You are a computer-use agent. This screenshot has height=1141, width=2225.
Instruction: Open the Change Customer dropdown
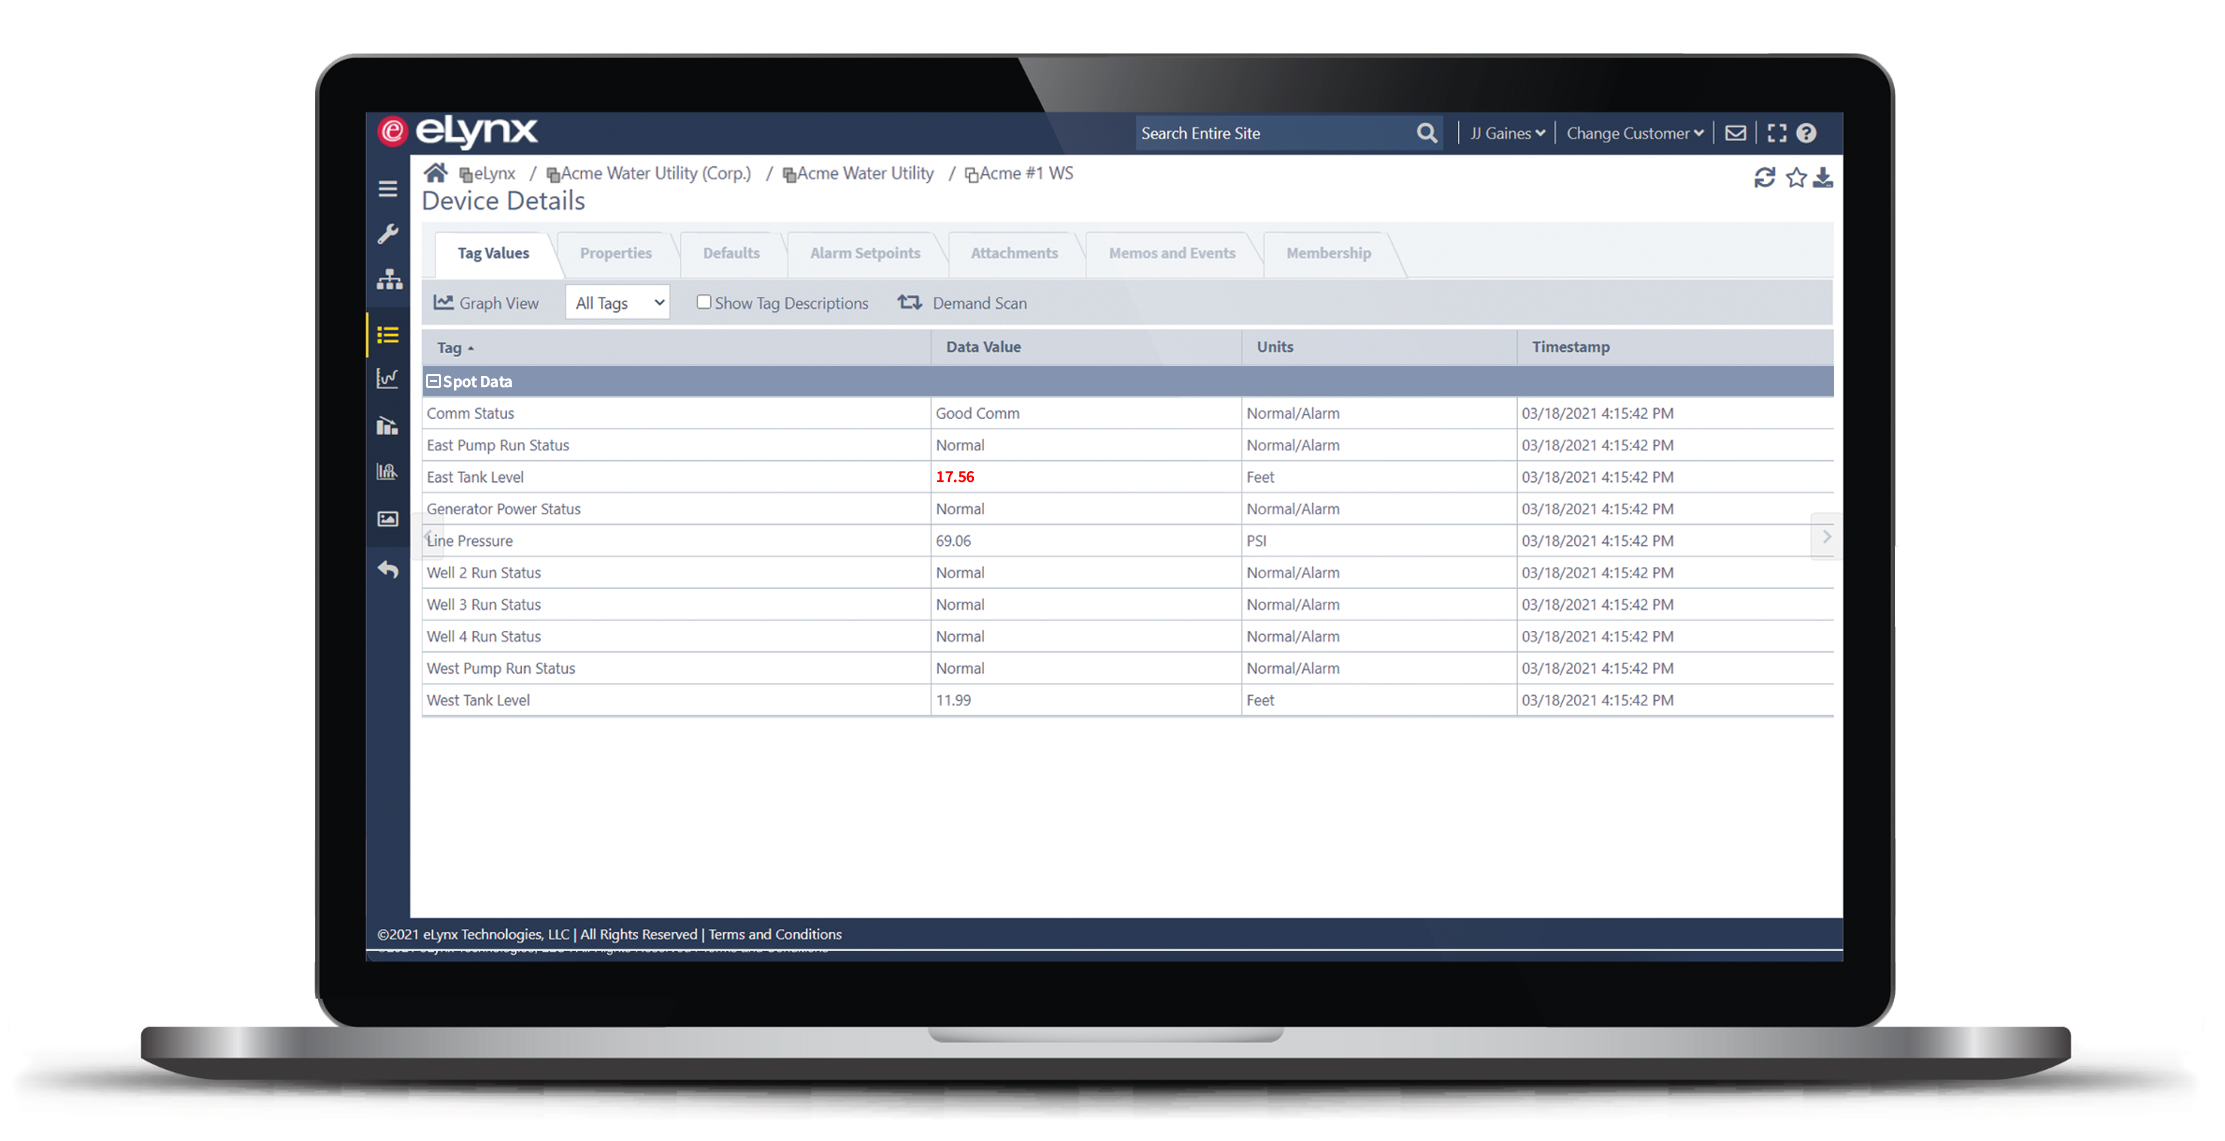[1634, 133]
